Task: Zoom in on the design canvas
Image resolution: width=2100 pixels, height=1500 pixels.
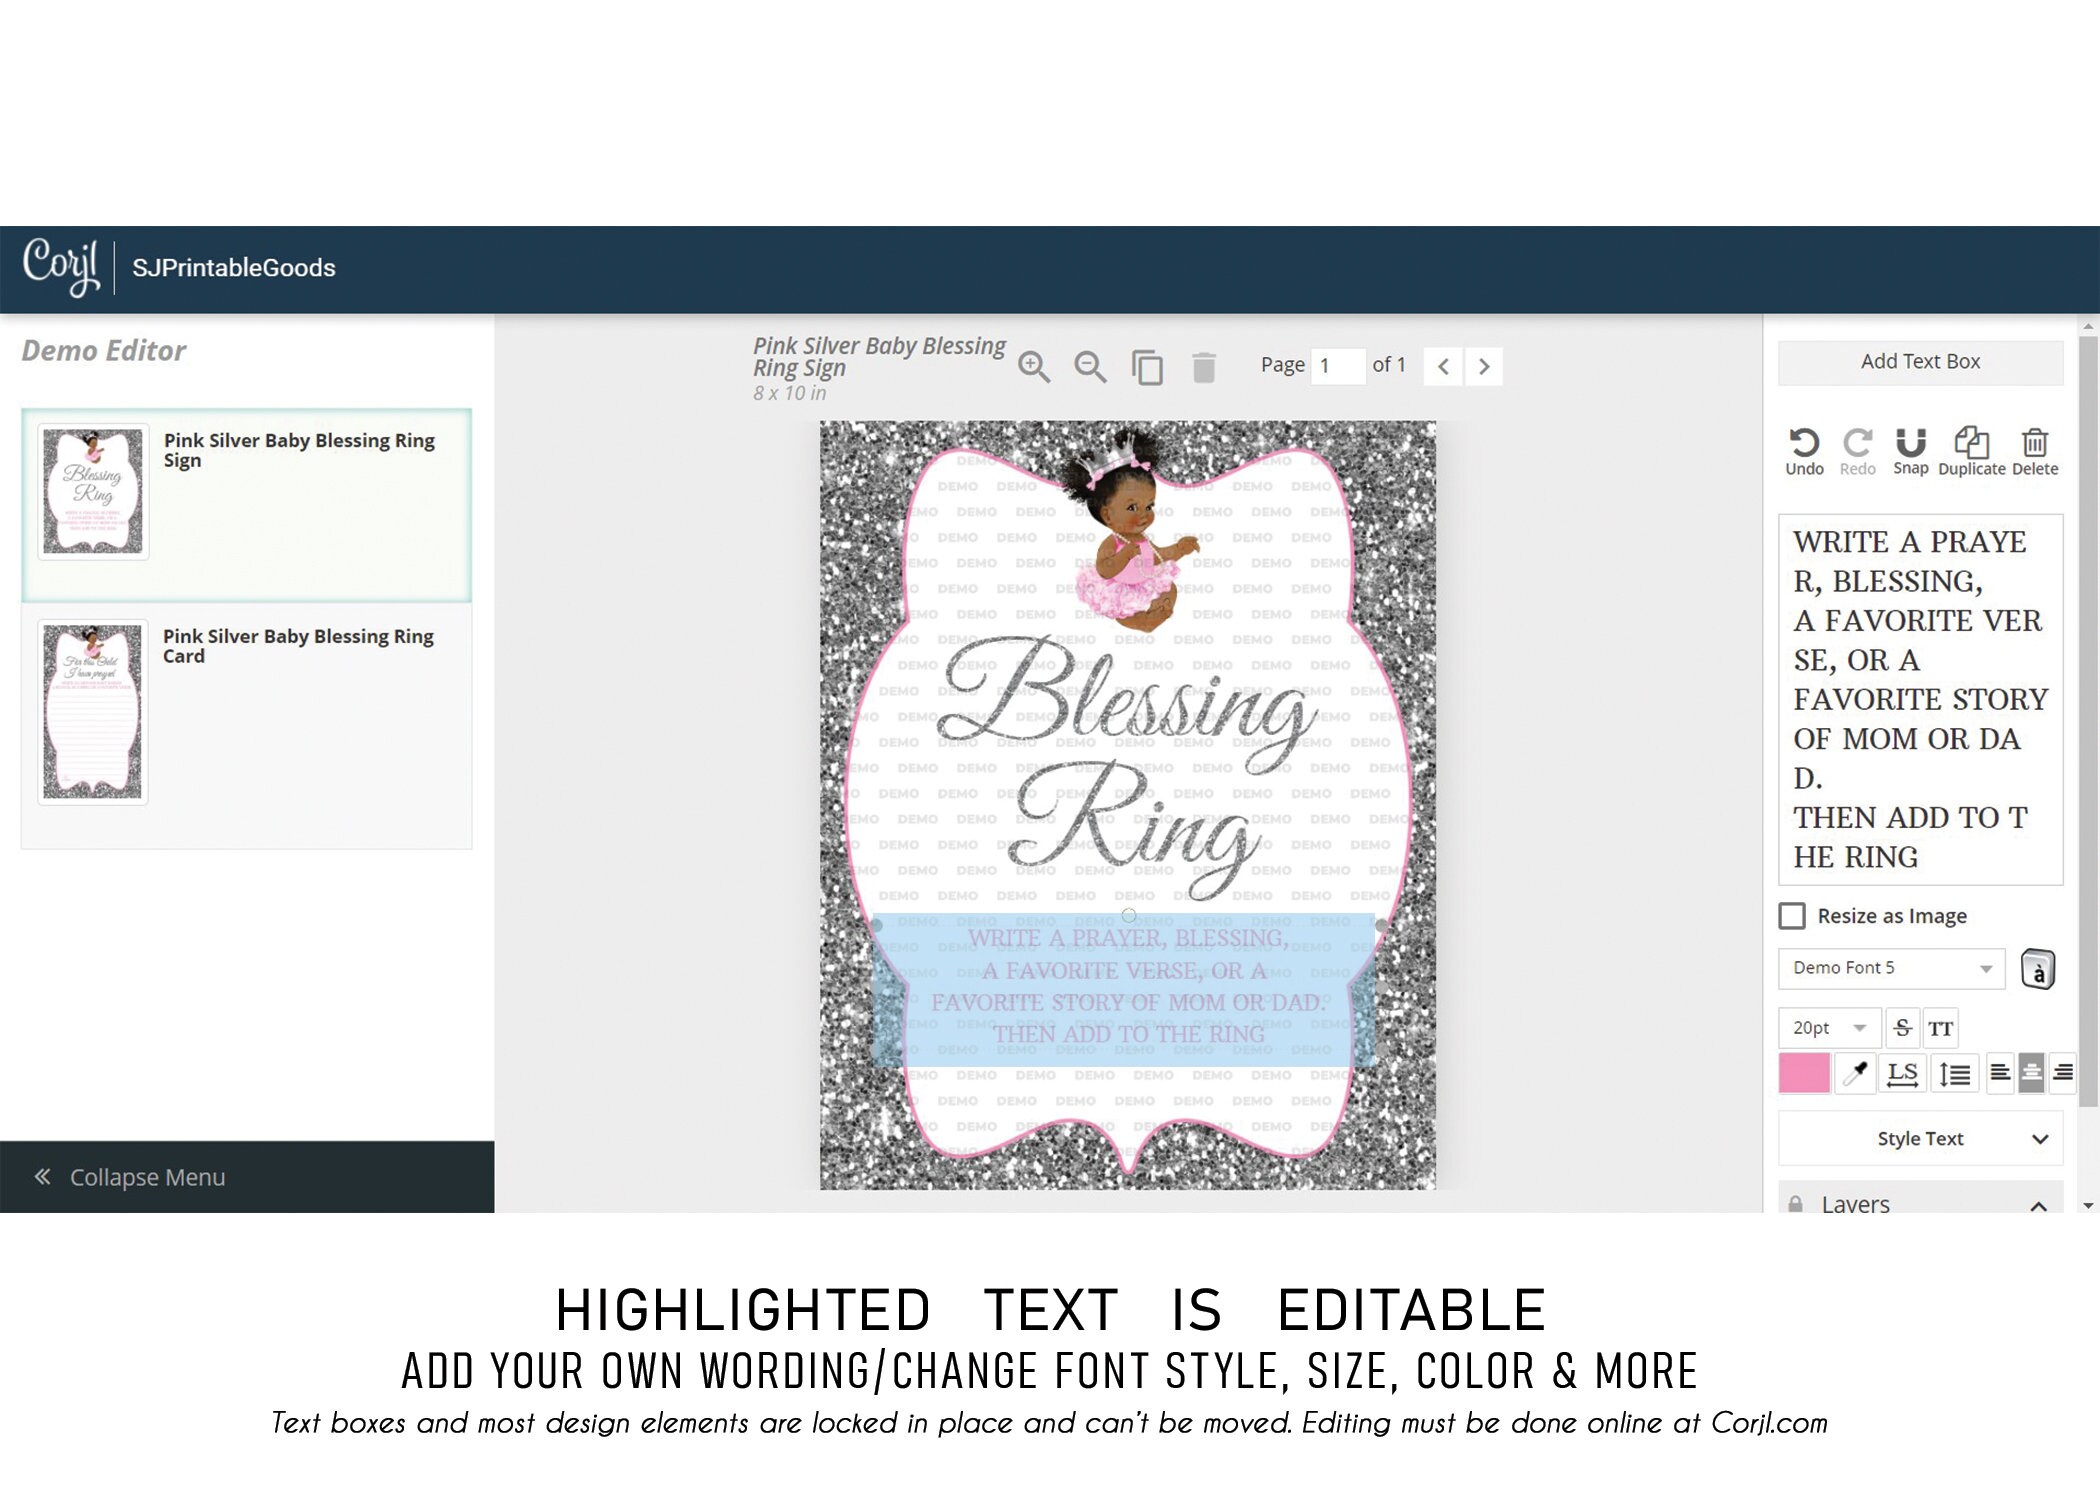Action: pyautogui.click(x=1034, y=367)
